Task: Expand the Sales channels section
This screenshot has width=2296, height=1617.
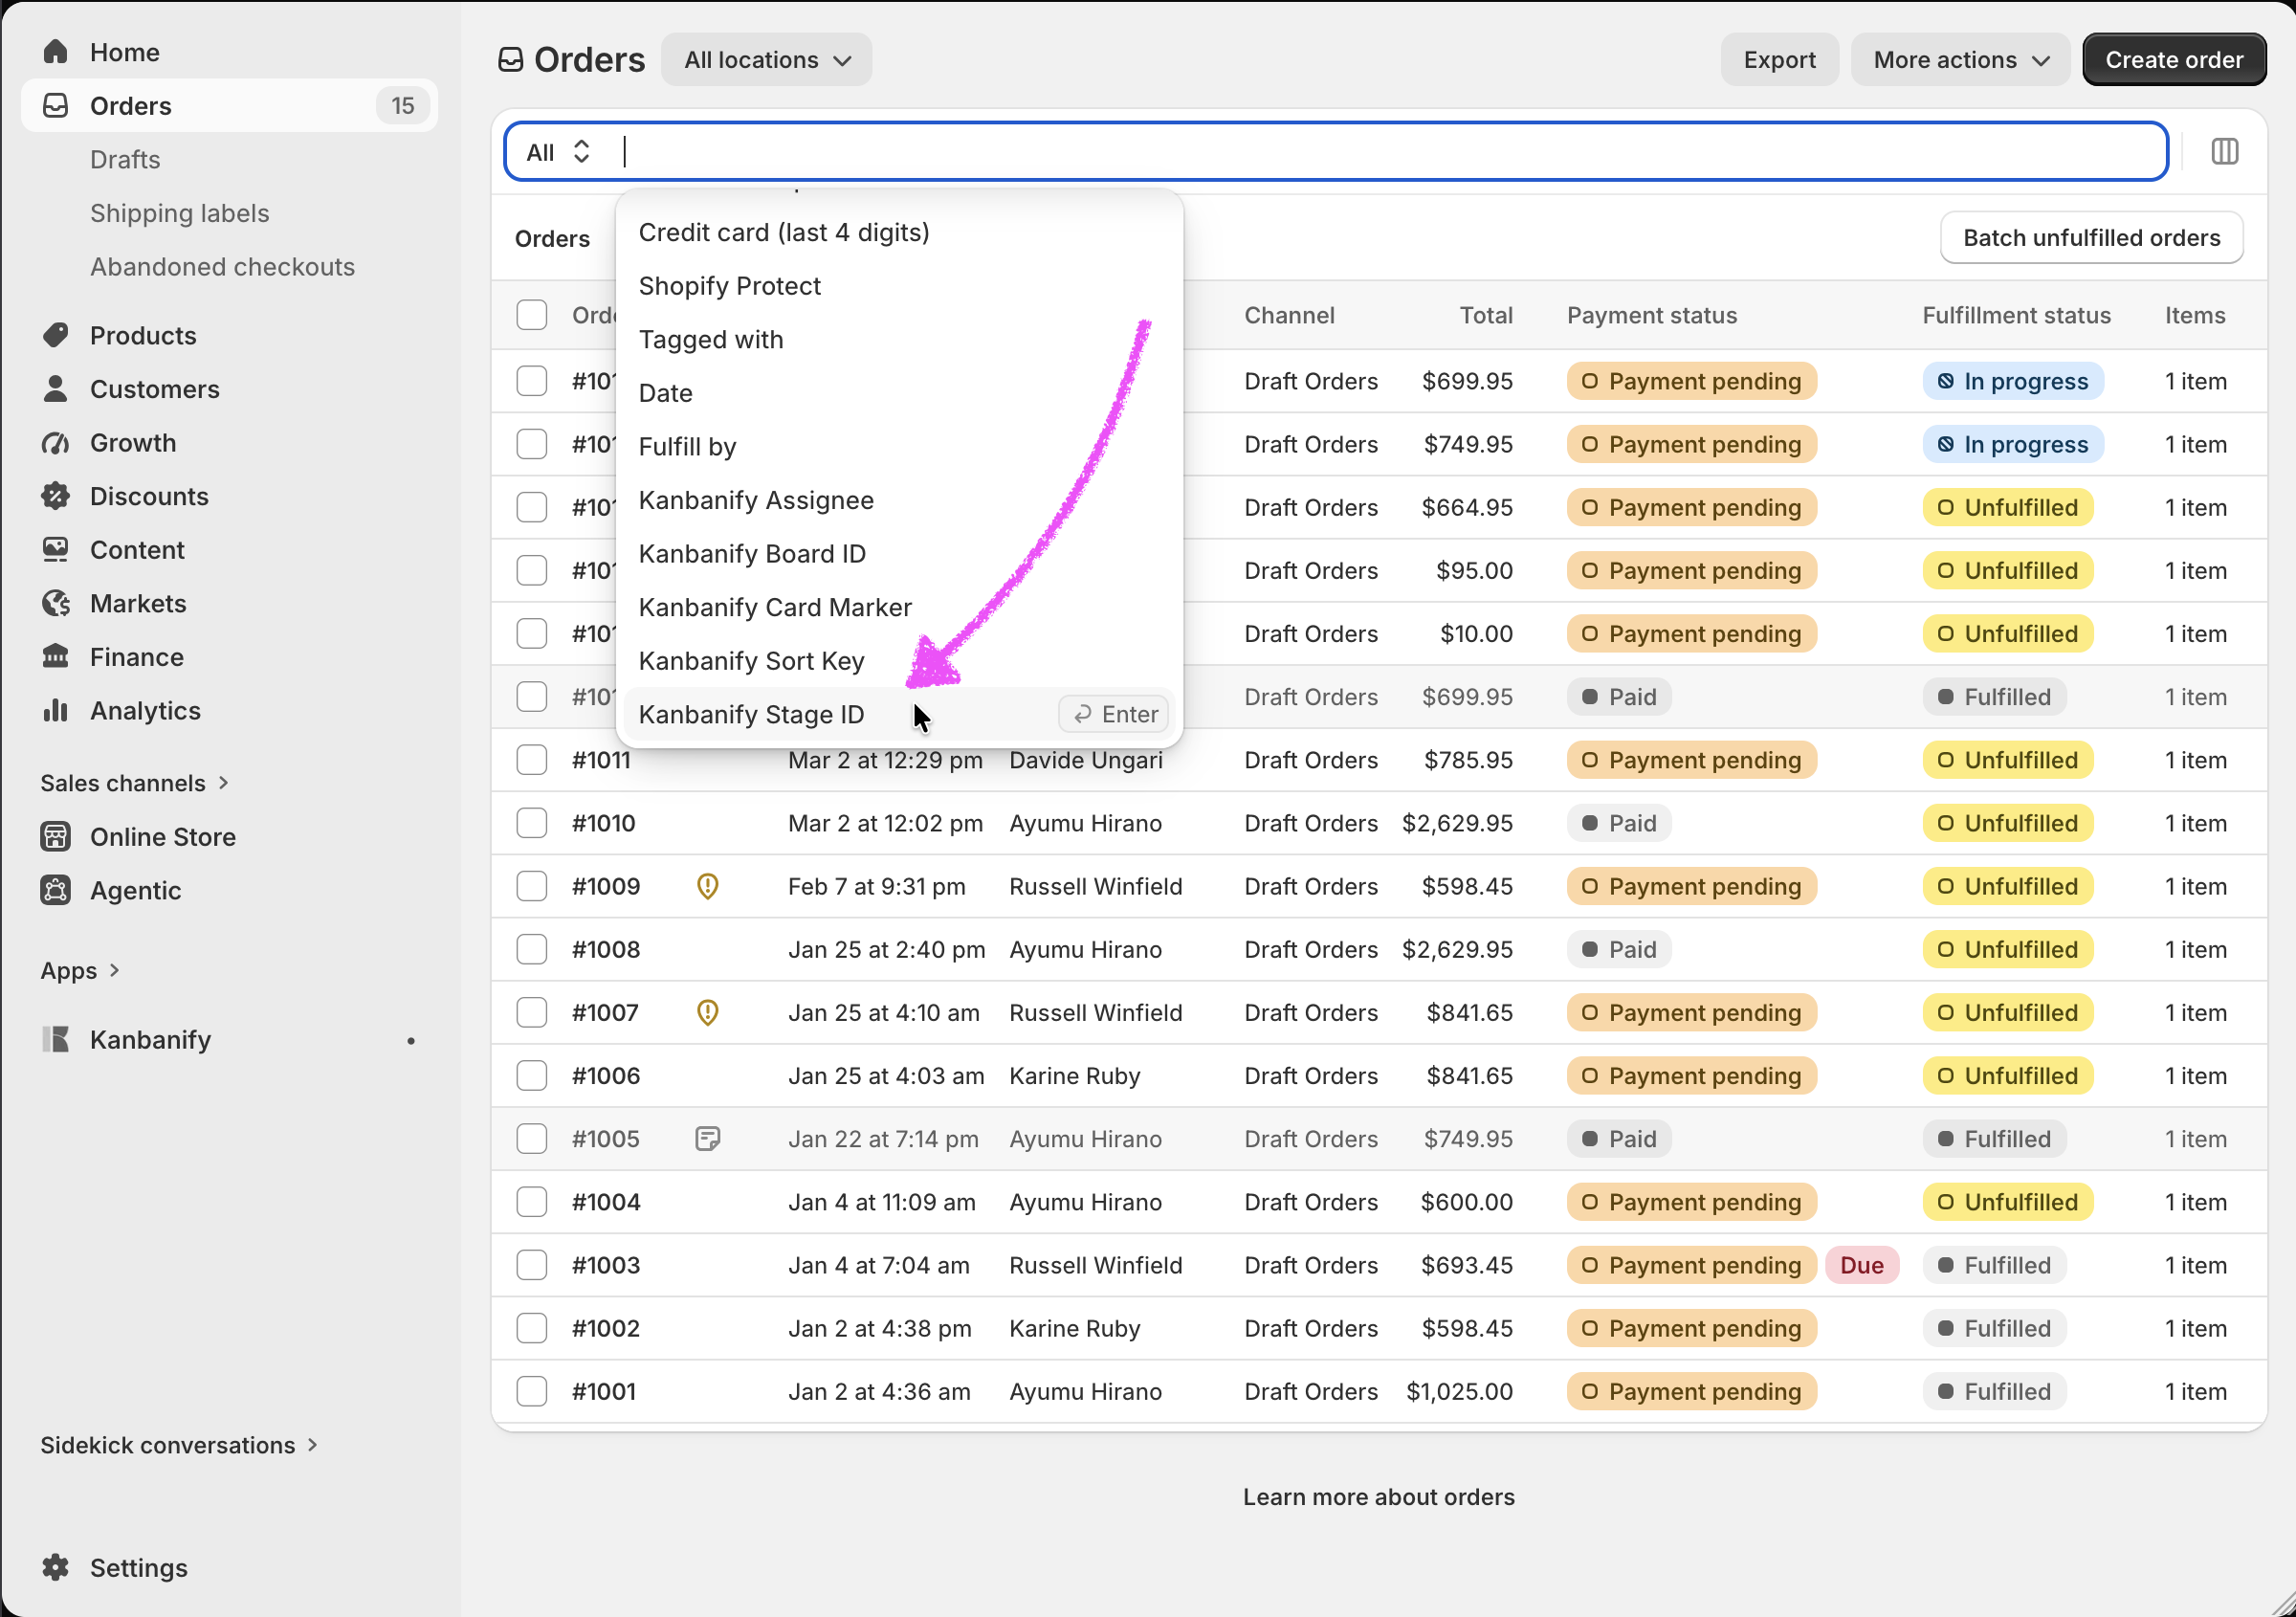Action: coord(135,783)
